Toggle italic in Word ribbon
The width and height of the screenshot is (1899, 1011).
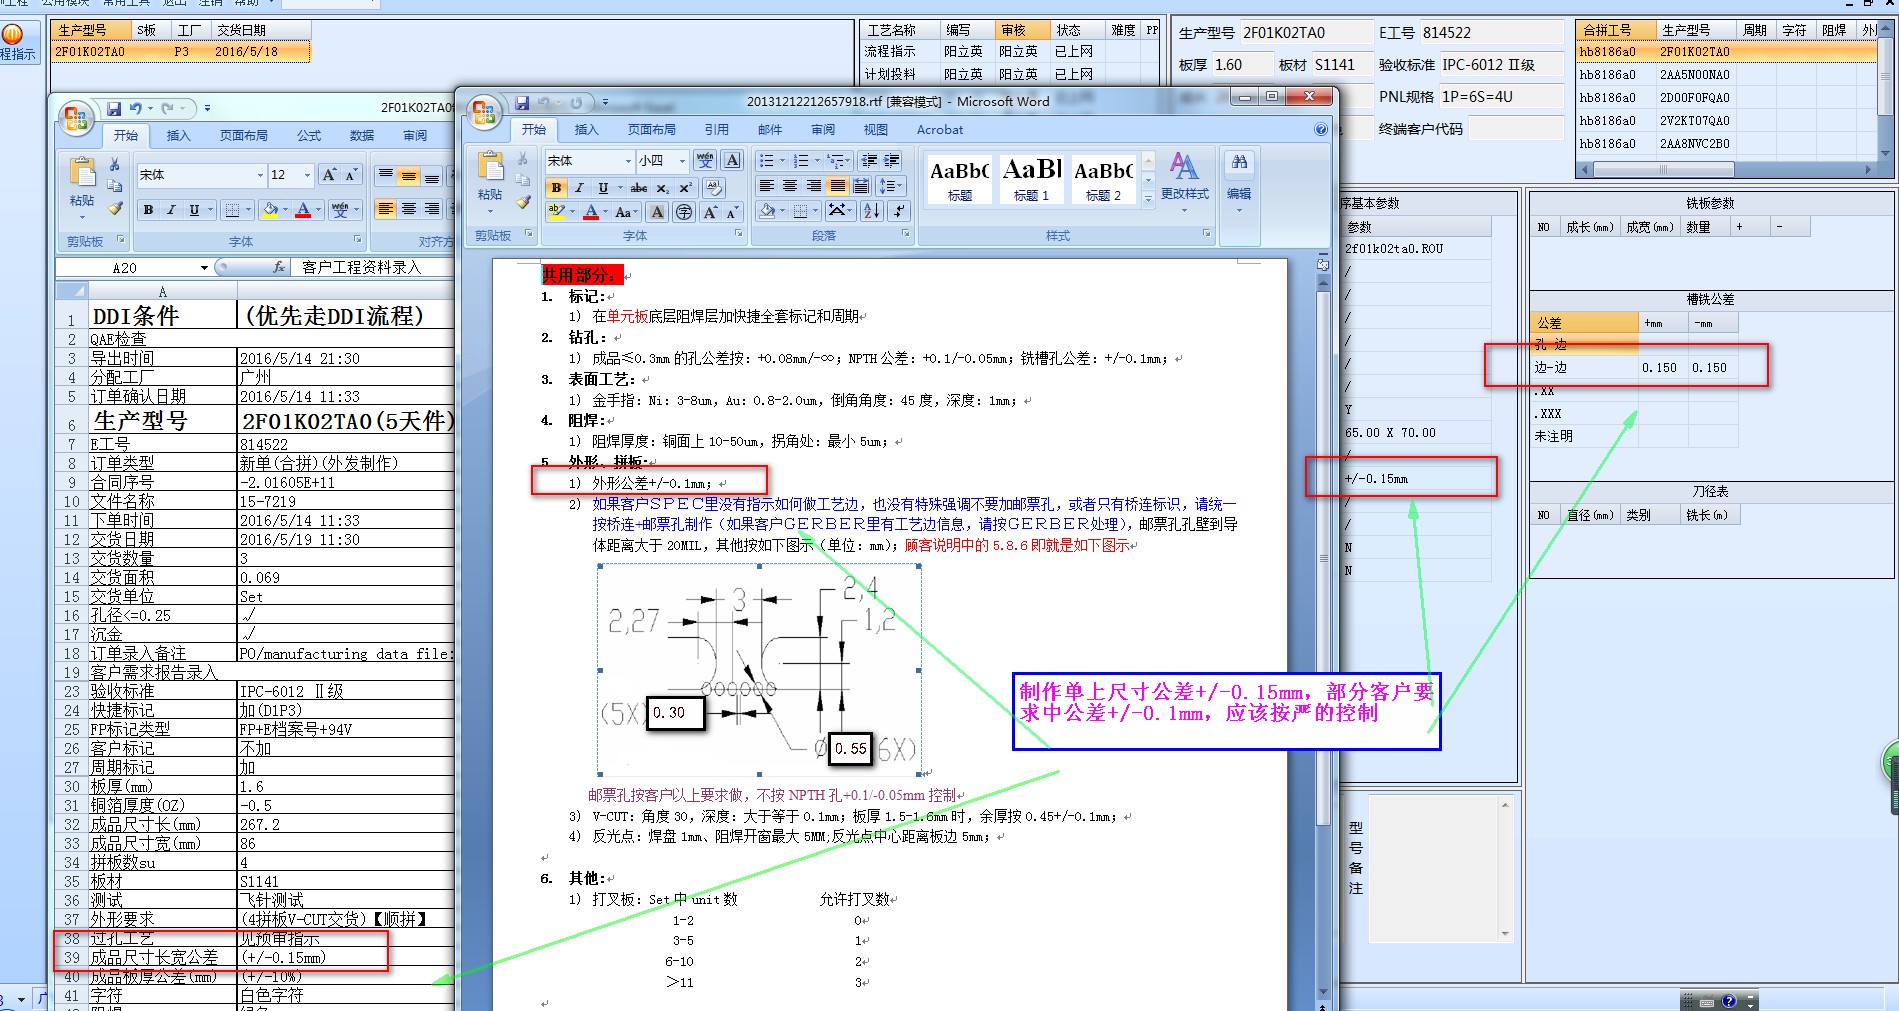(579, 187)
